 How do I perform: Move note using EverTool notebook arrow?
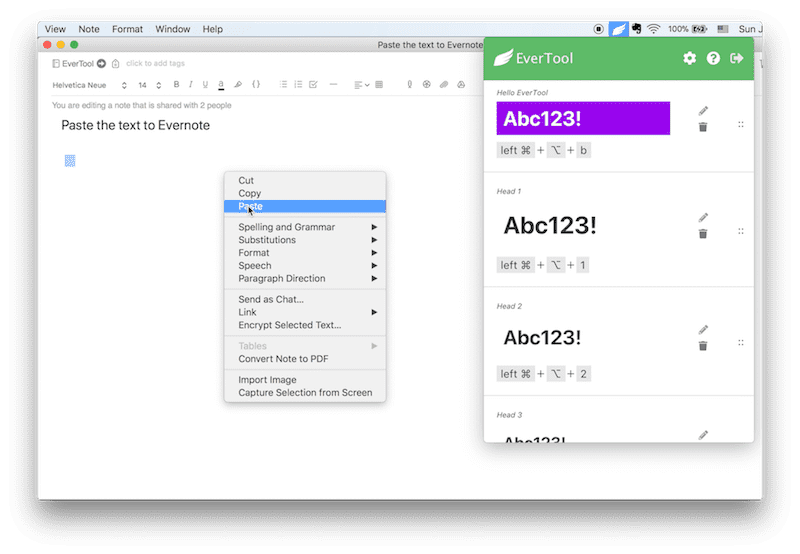point(102,64)
